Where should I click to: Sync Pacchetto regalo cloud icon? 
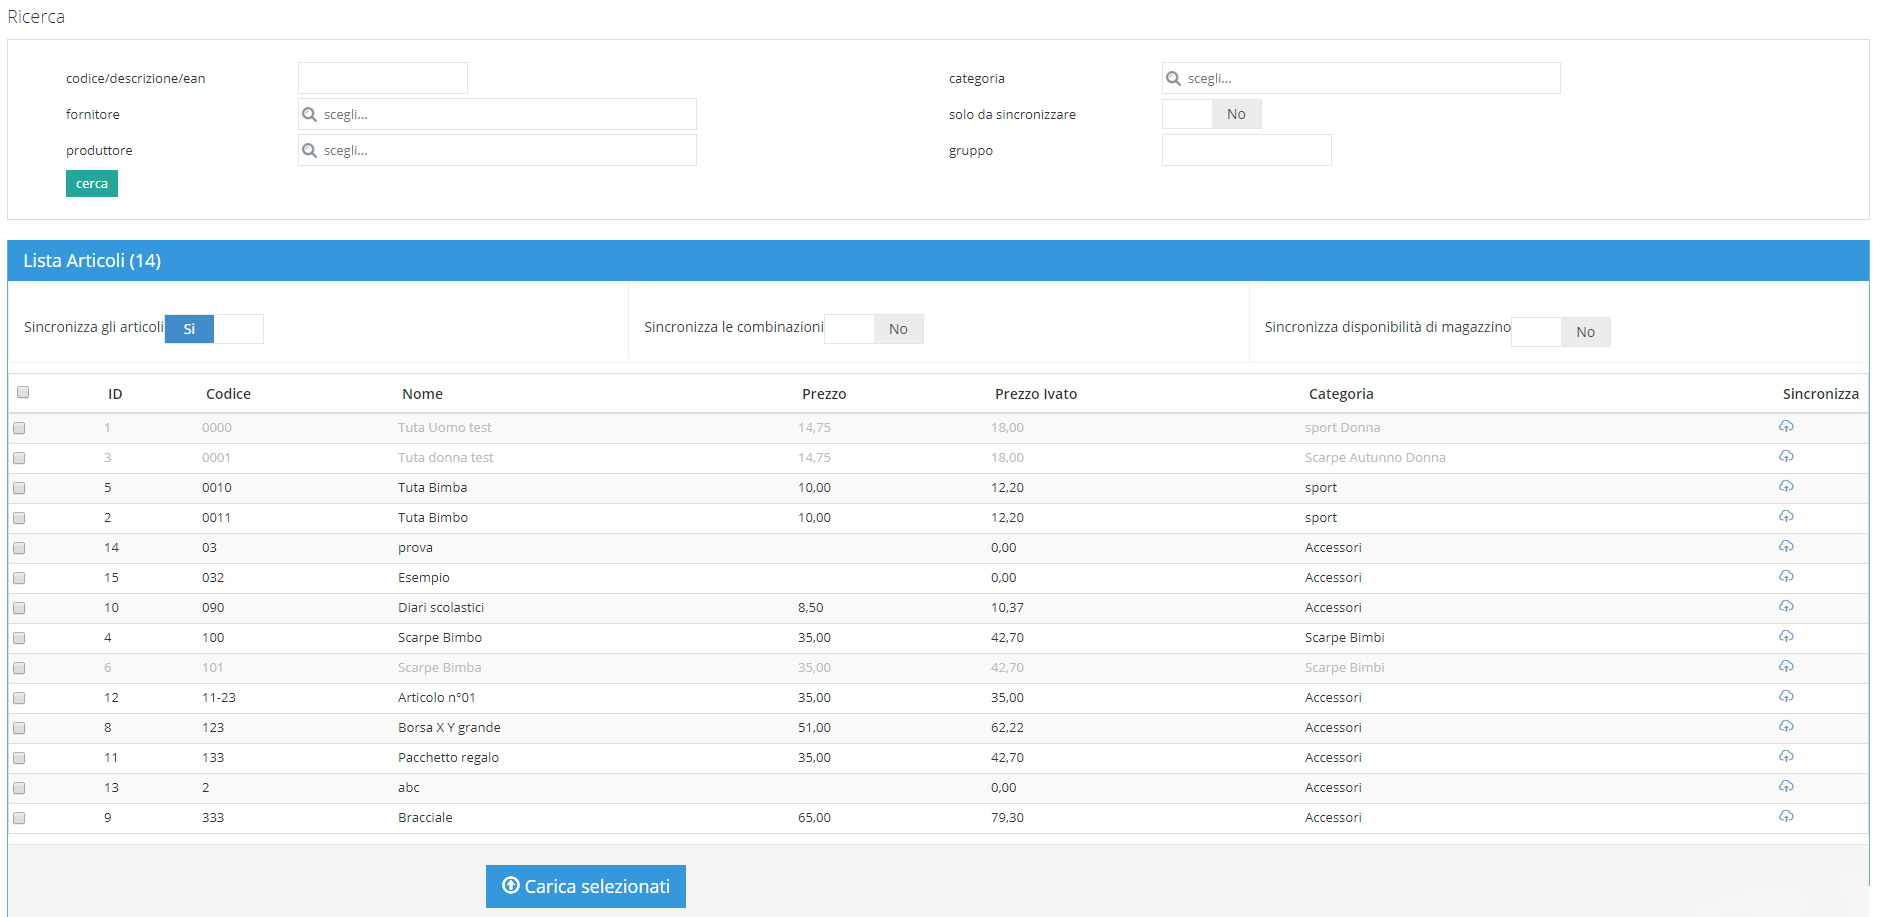tap(1786, 757)
